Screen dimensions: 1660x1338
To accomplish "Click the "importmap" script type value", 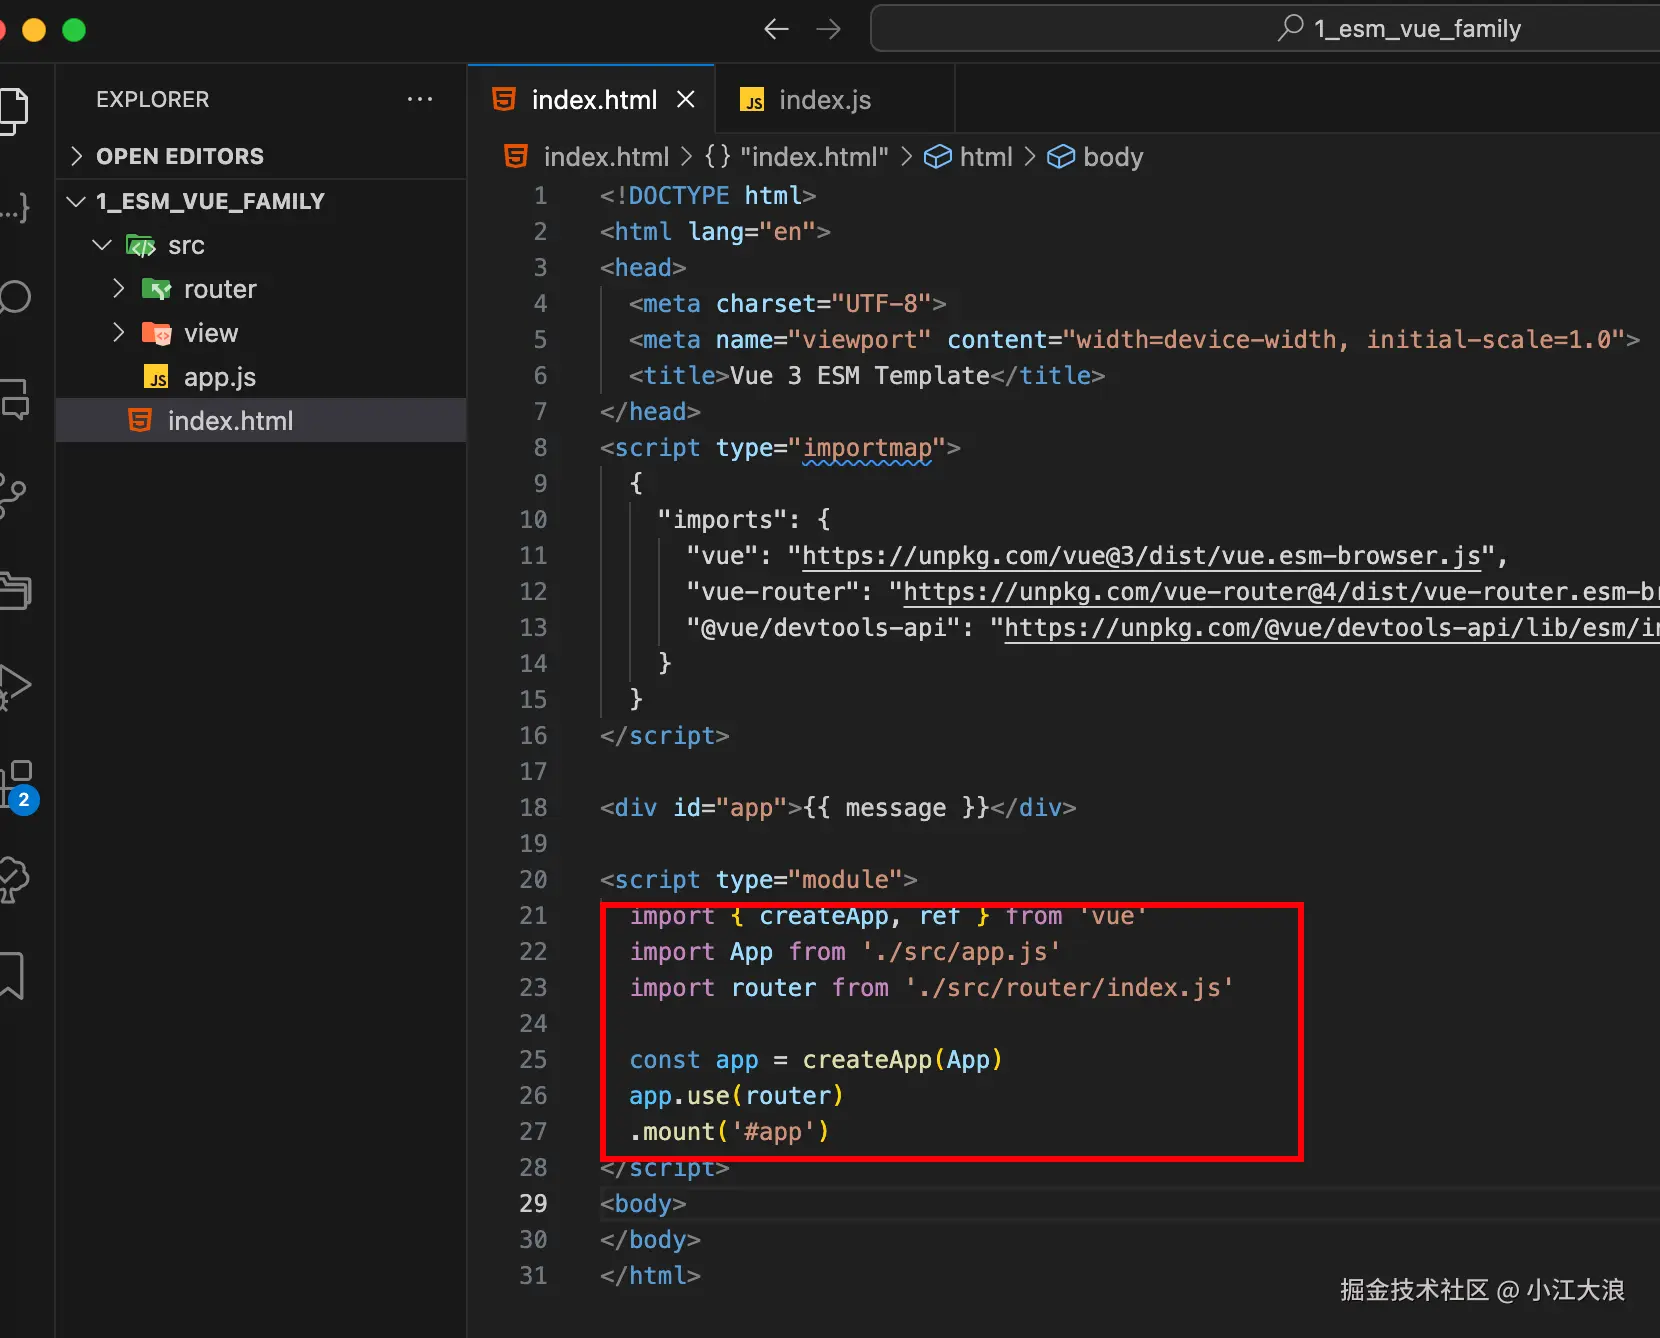I will 867,448.
